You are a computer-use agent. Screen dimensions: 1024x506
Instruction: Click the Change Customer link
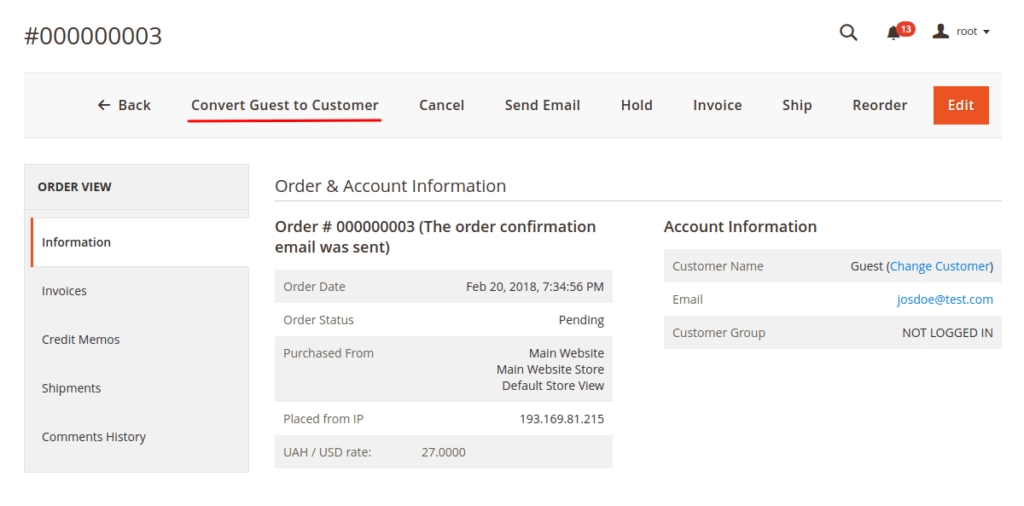[x=940, y=266]
